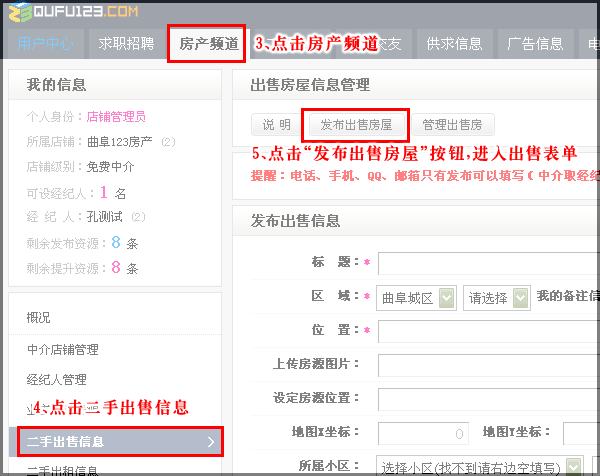
Task: Click the 管理出售房 button
Action: pyautogui.click(x=452, y=125)
